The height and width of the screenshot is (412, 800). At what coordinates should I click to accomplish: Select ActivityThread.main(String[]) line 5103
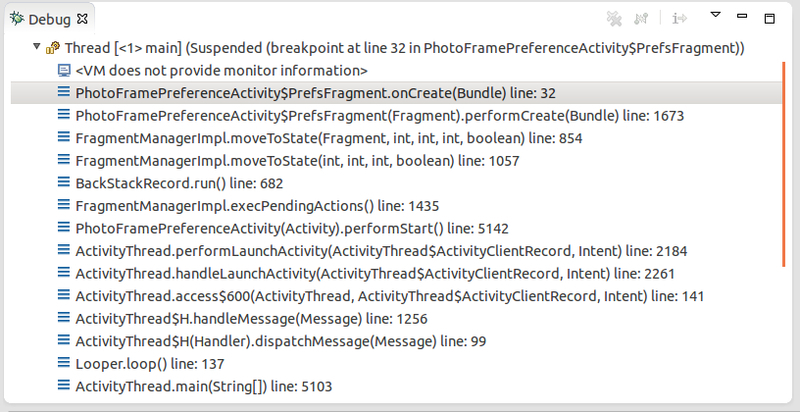coord(204,386)
